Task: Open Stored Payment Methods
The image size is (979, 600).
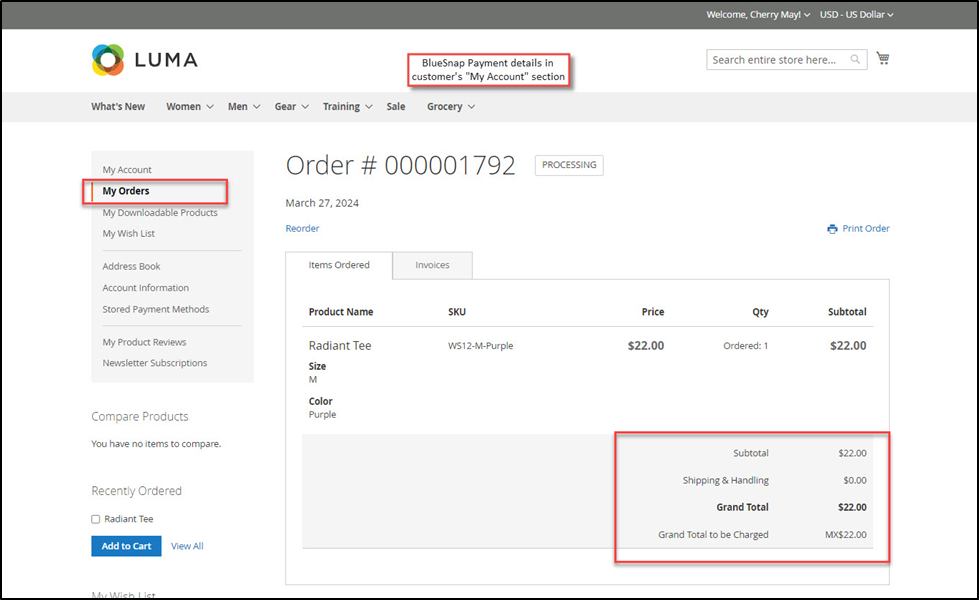Action: (155, 310)
